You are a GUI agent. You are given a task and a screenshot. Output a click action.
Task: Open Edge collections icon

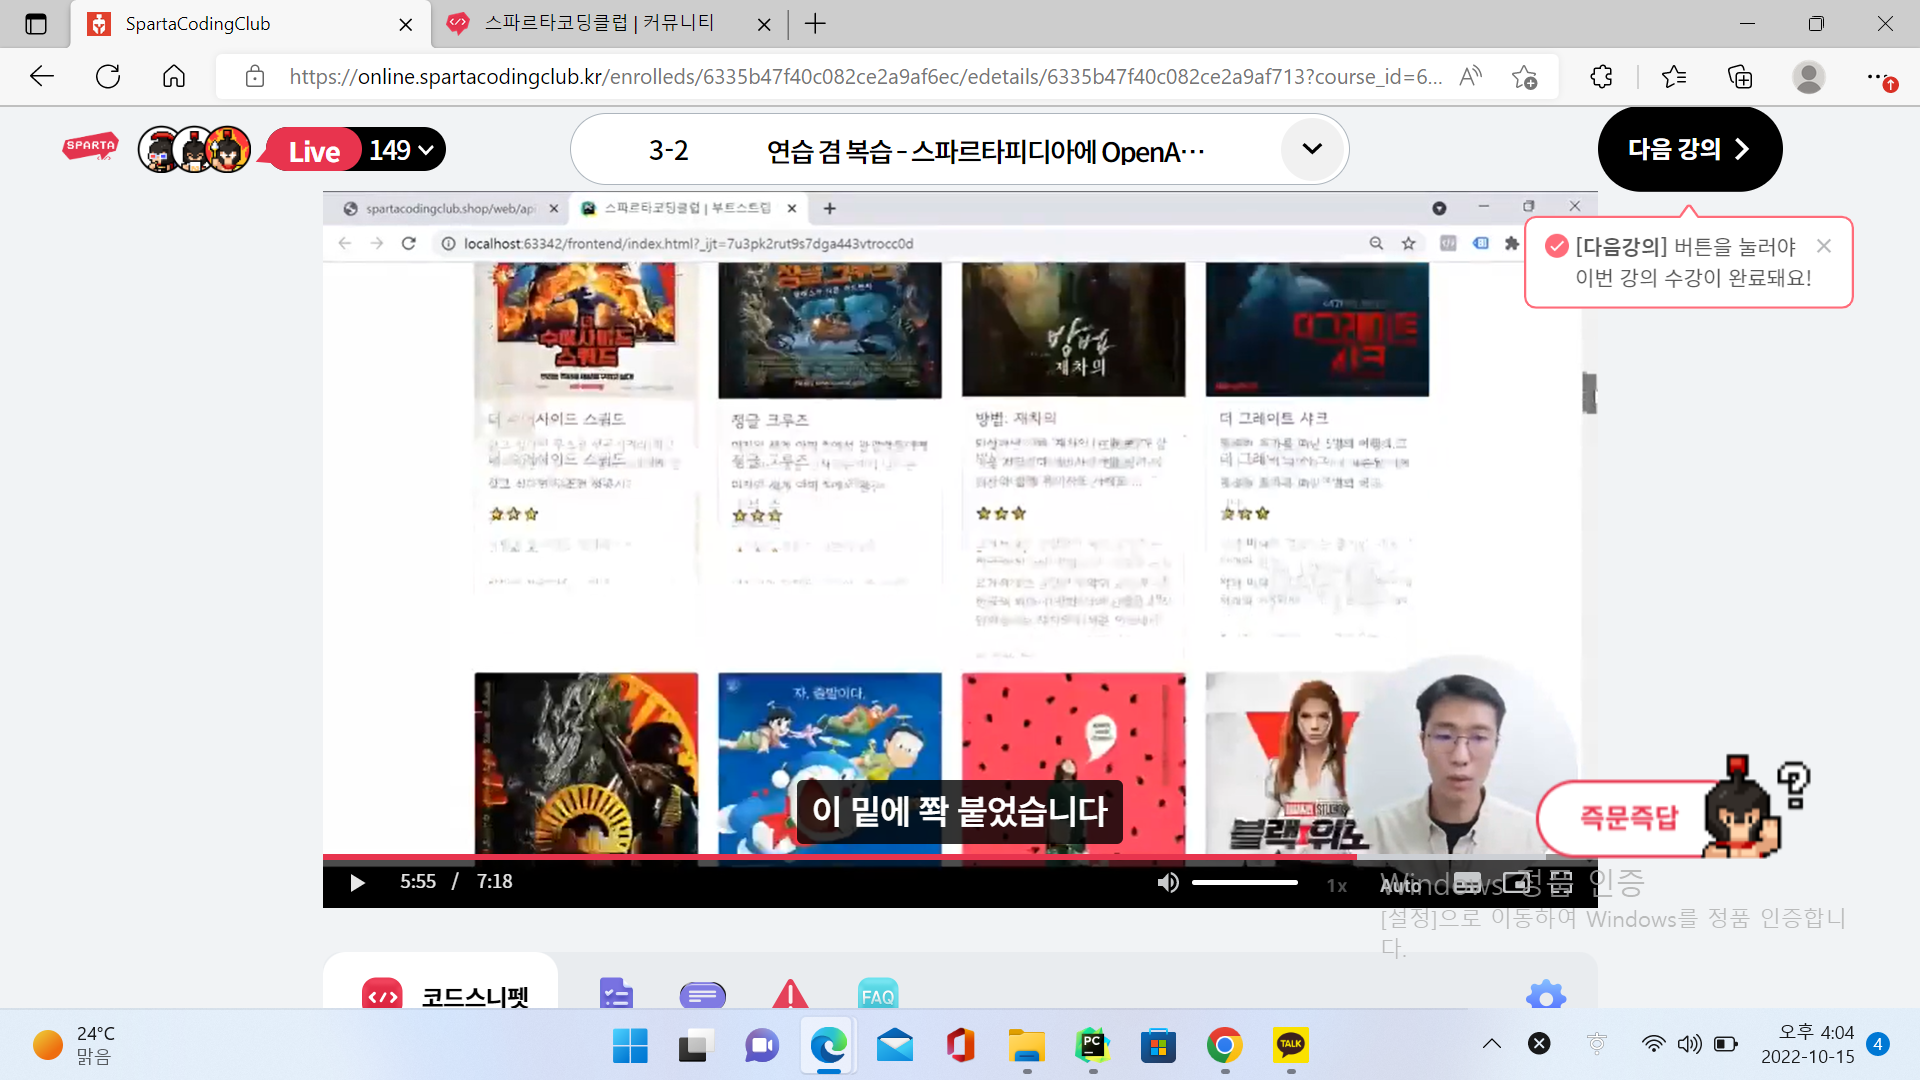(x=1740, y=76)
